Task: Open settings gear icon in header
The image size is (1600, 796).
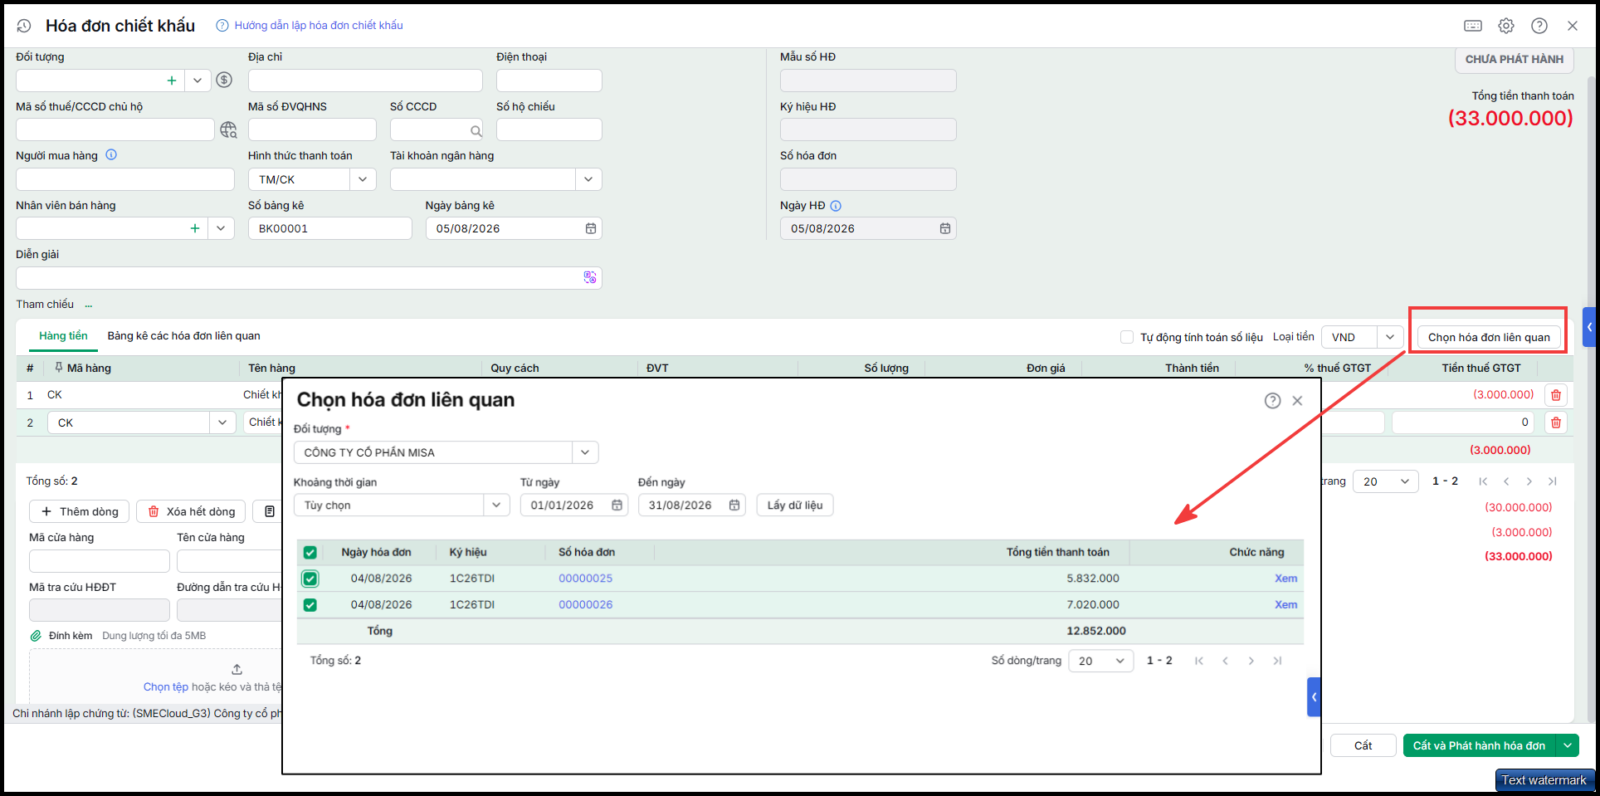Action: [x=1506, y=26]
